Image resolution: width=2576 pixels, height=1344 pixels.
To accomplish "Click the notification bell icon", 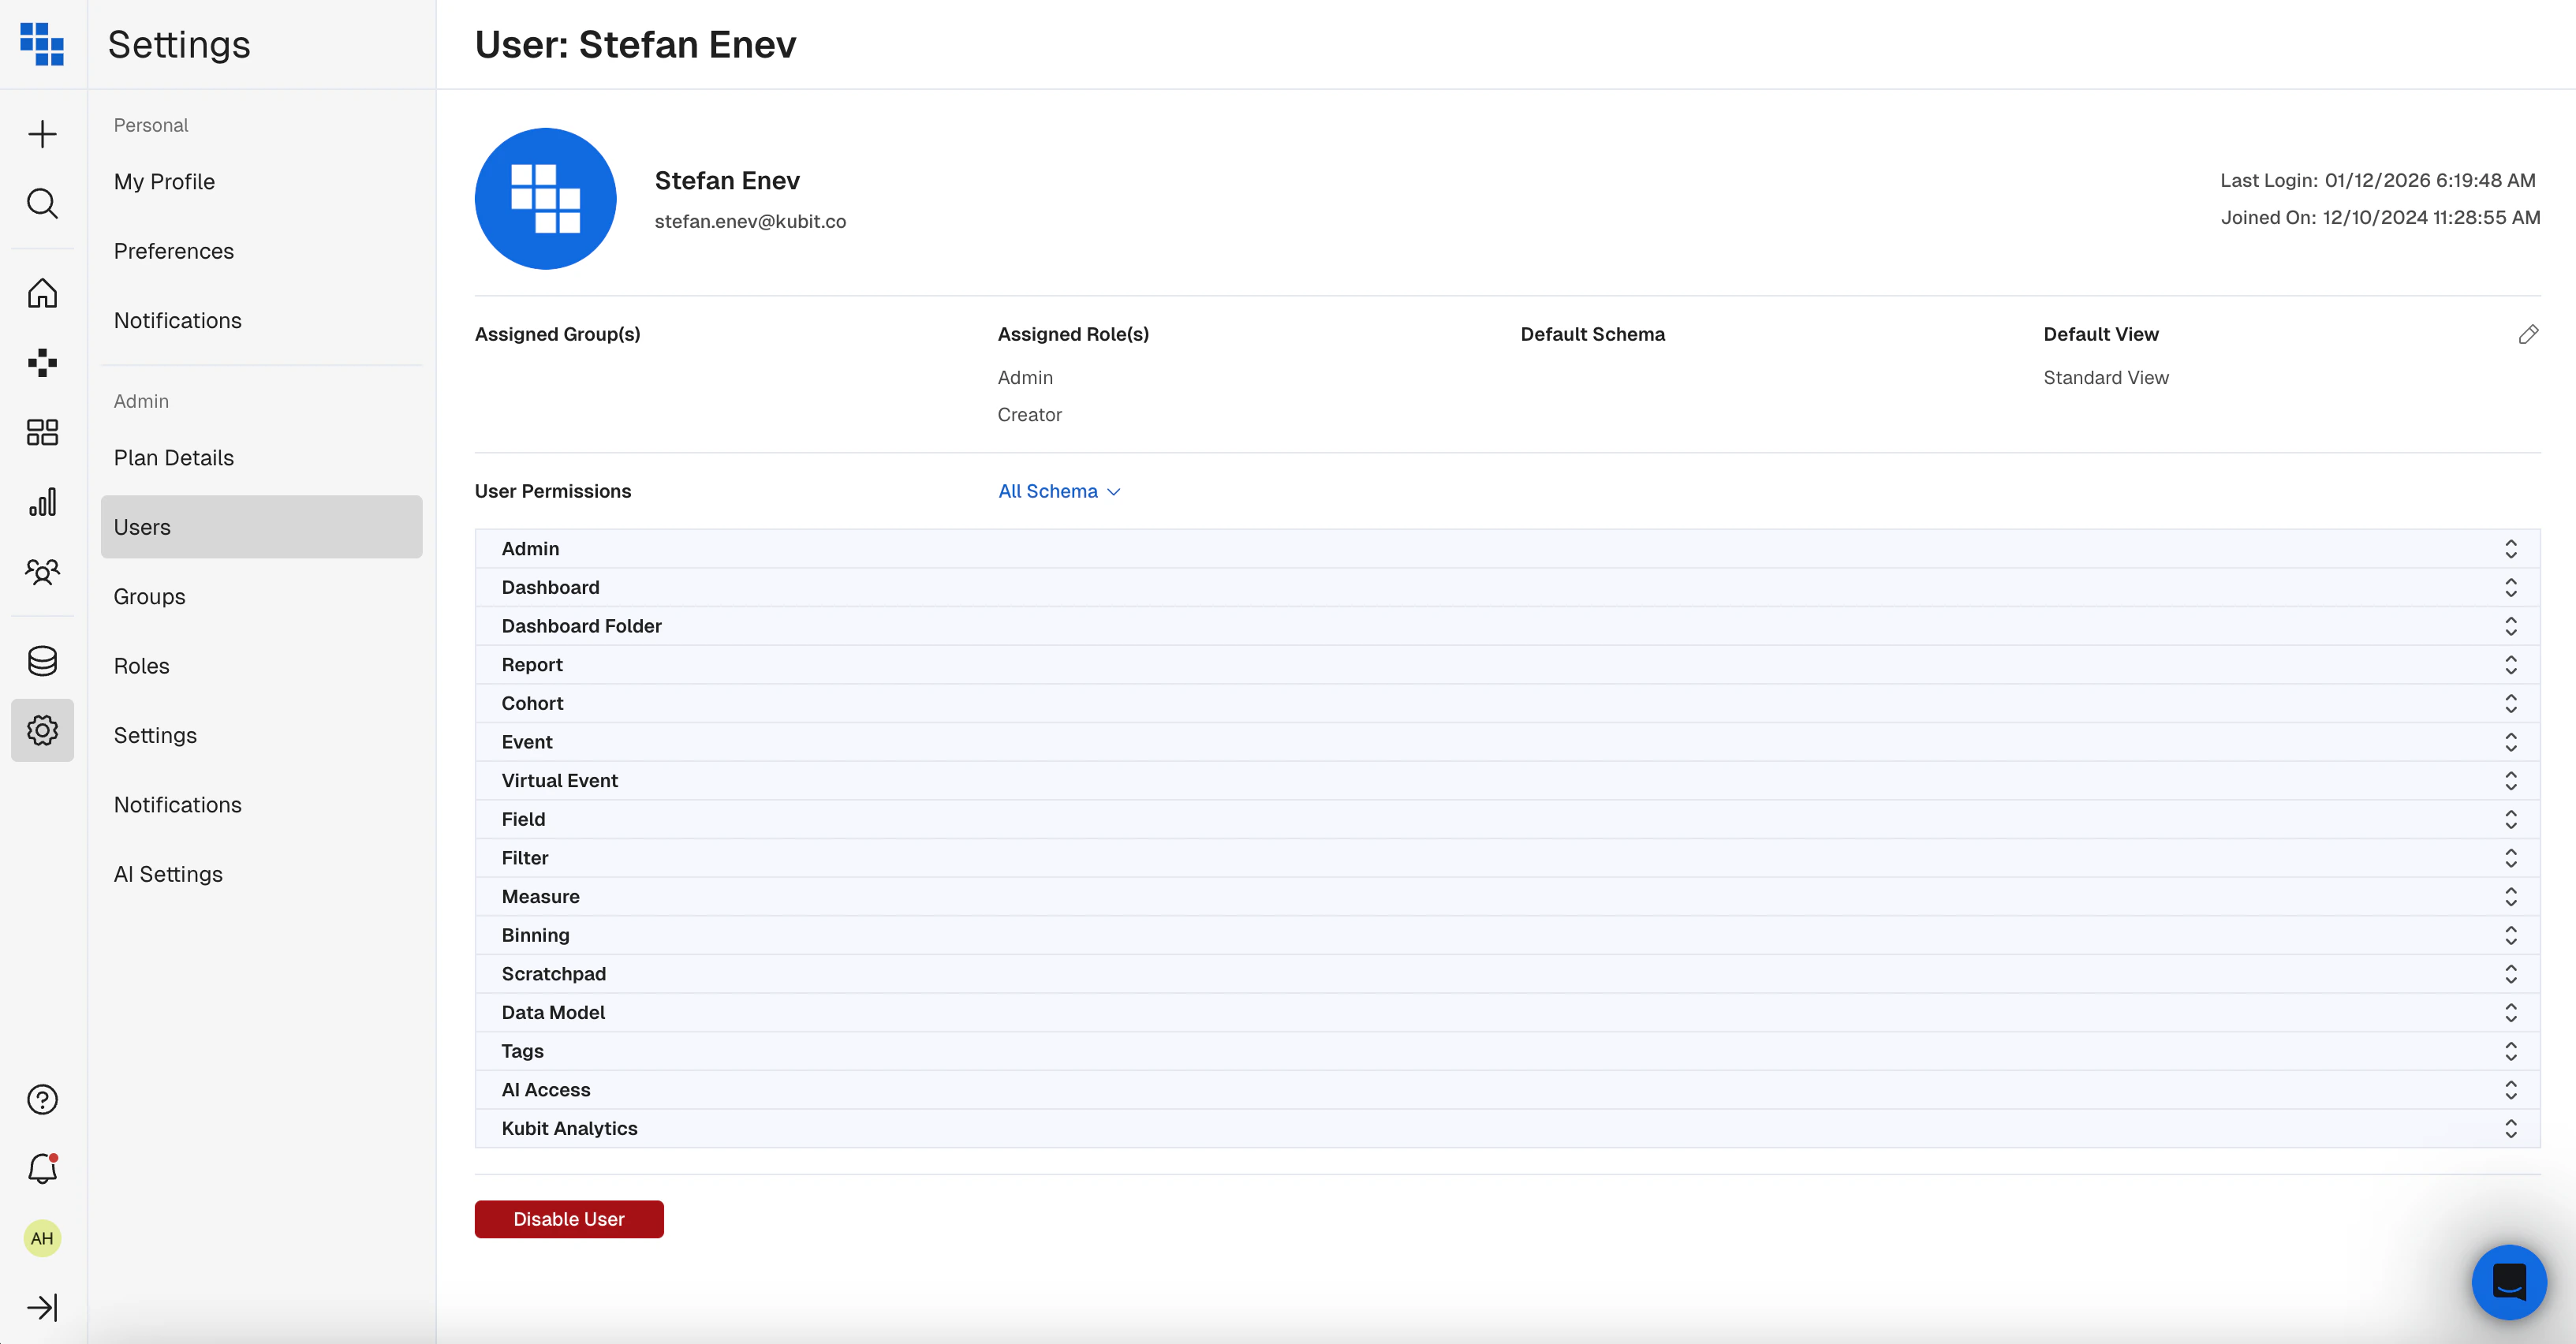I will click(x=42, y=1168).
